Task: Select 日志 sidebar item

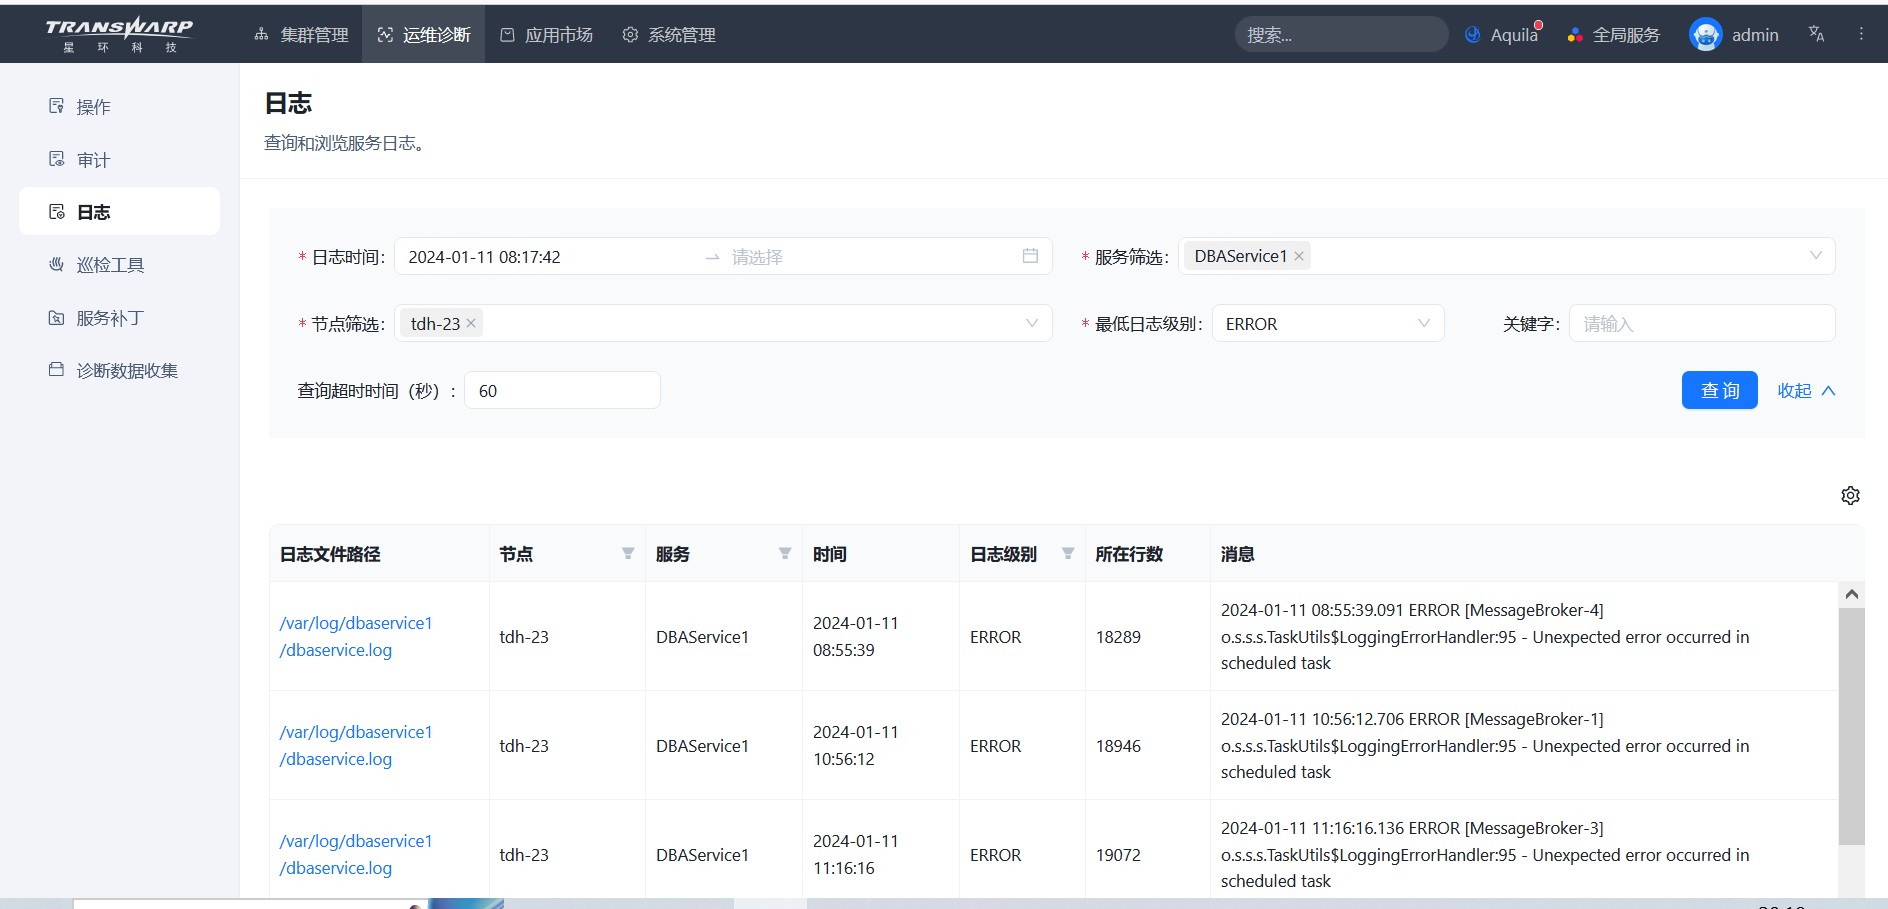Action: coord(119,211)
